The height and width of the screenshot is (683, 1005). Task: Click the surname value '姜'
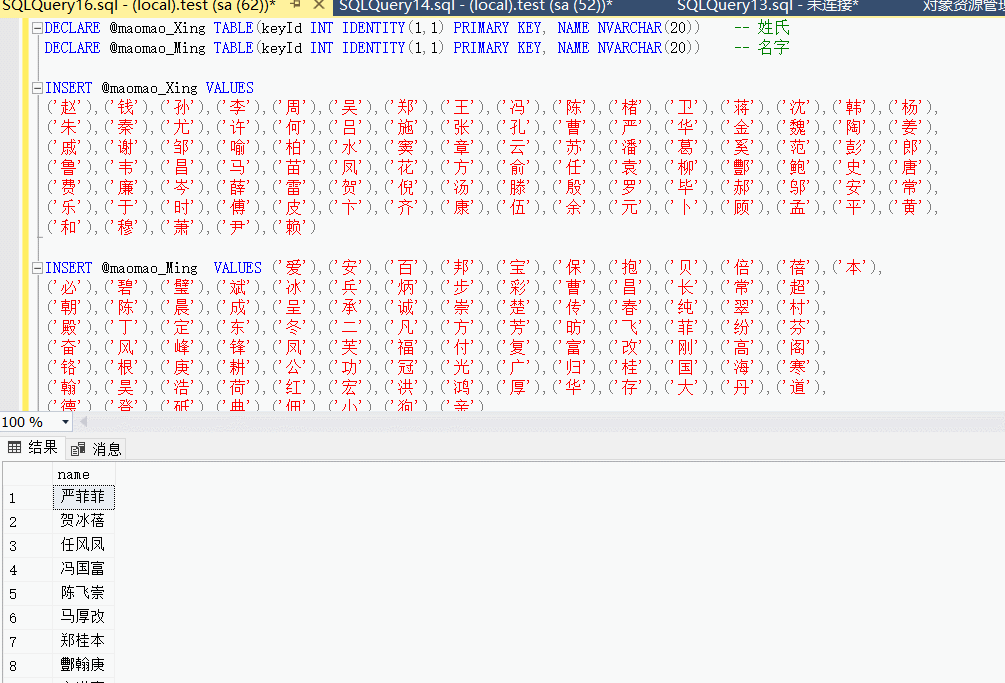[x=910, y=128]
